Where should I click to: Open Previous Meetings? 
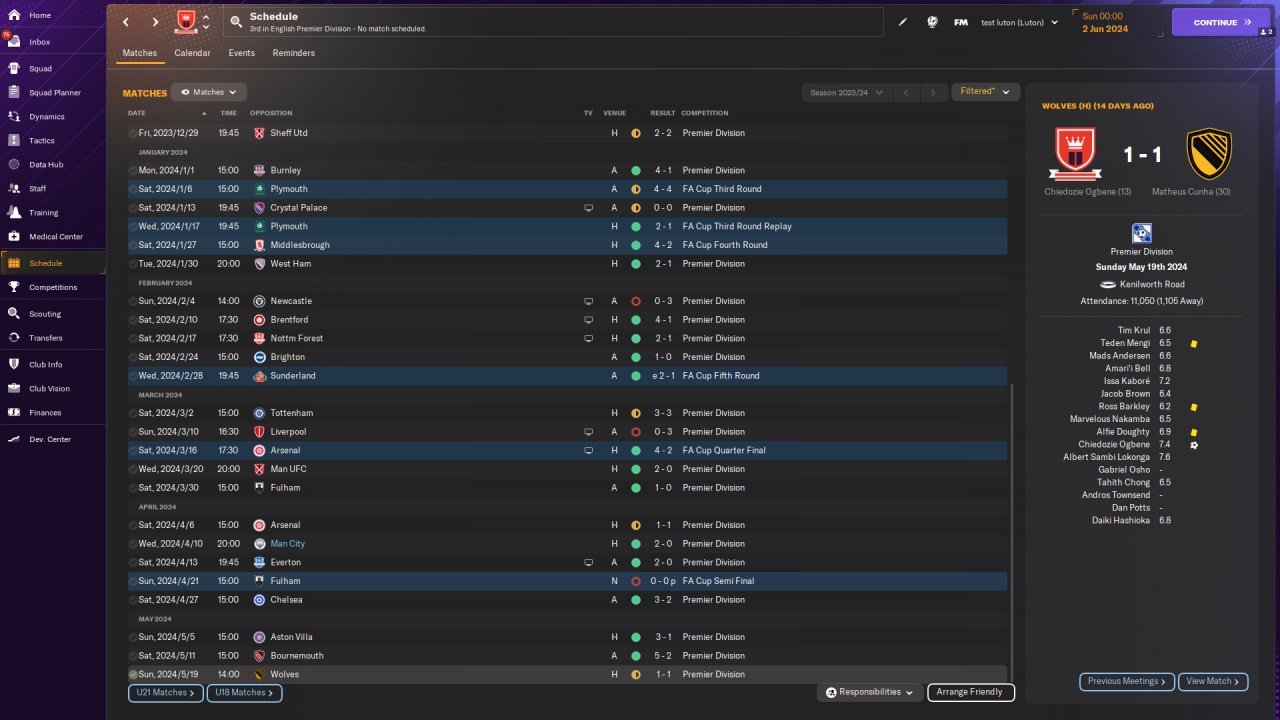pos(1126,681)
